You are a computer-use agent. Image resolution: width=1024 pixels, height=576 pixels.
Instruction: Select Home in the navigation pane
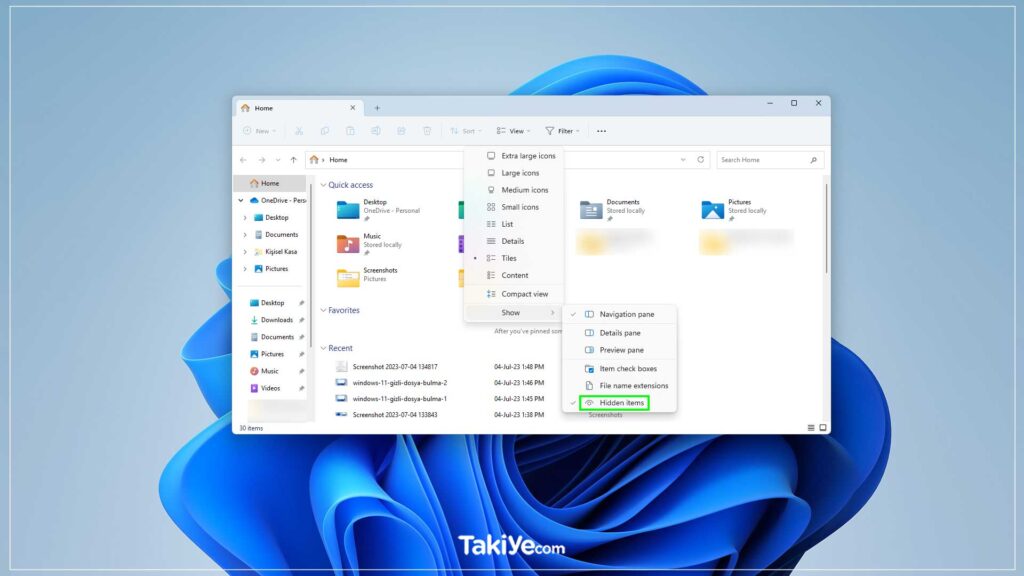tap(270, 184)
